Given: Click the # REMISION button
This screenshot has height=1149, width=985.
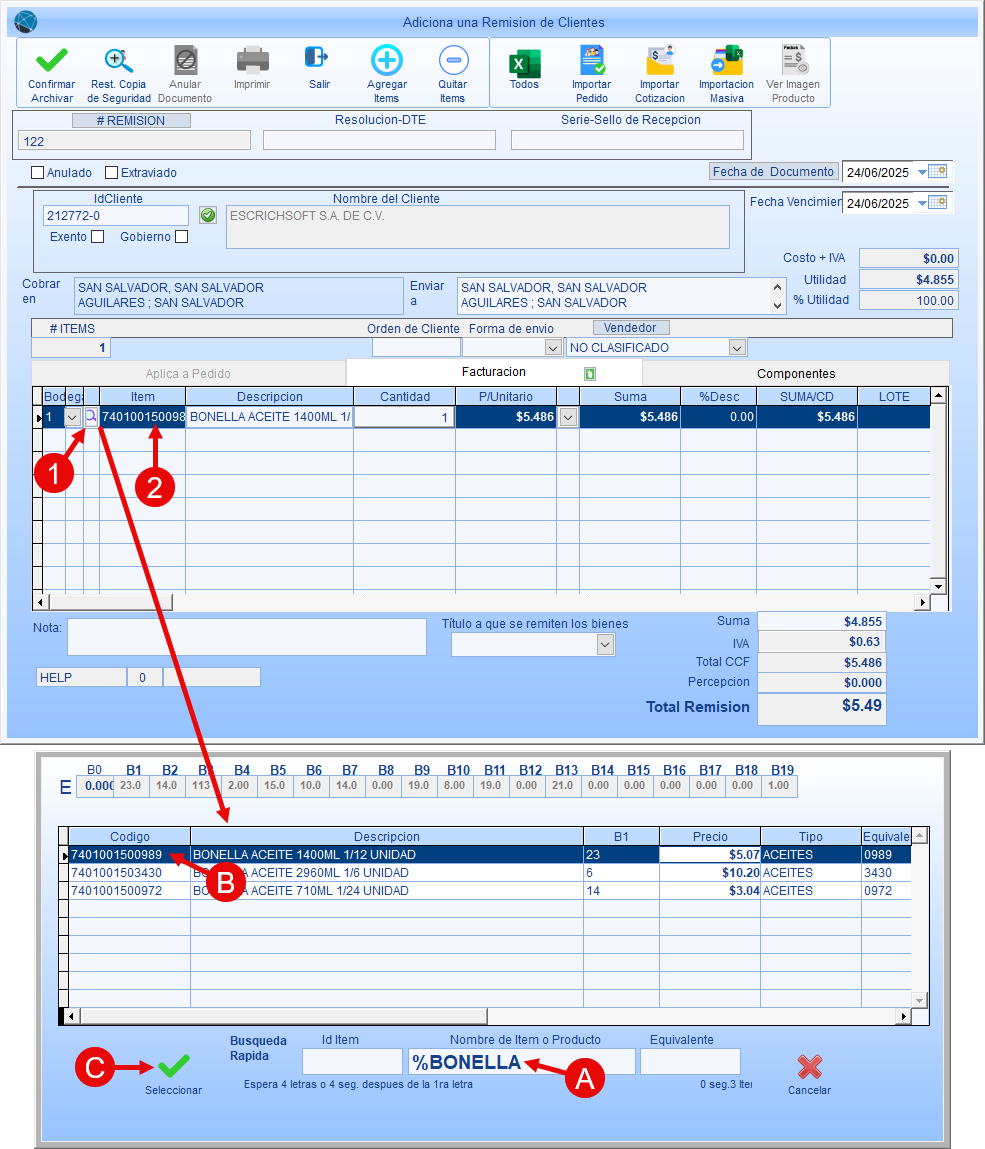Looking at the screenshot, I should pos(131,121).
